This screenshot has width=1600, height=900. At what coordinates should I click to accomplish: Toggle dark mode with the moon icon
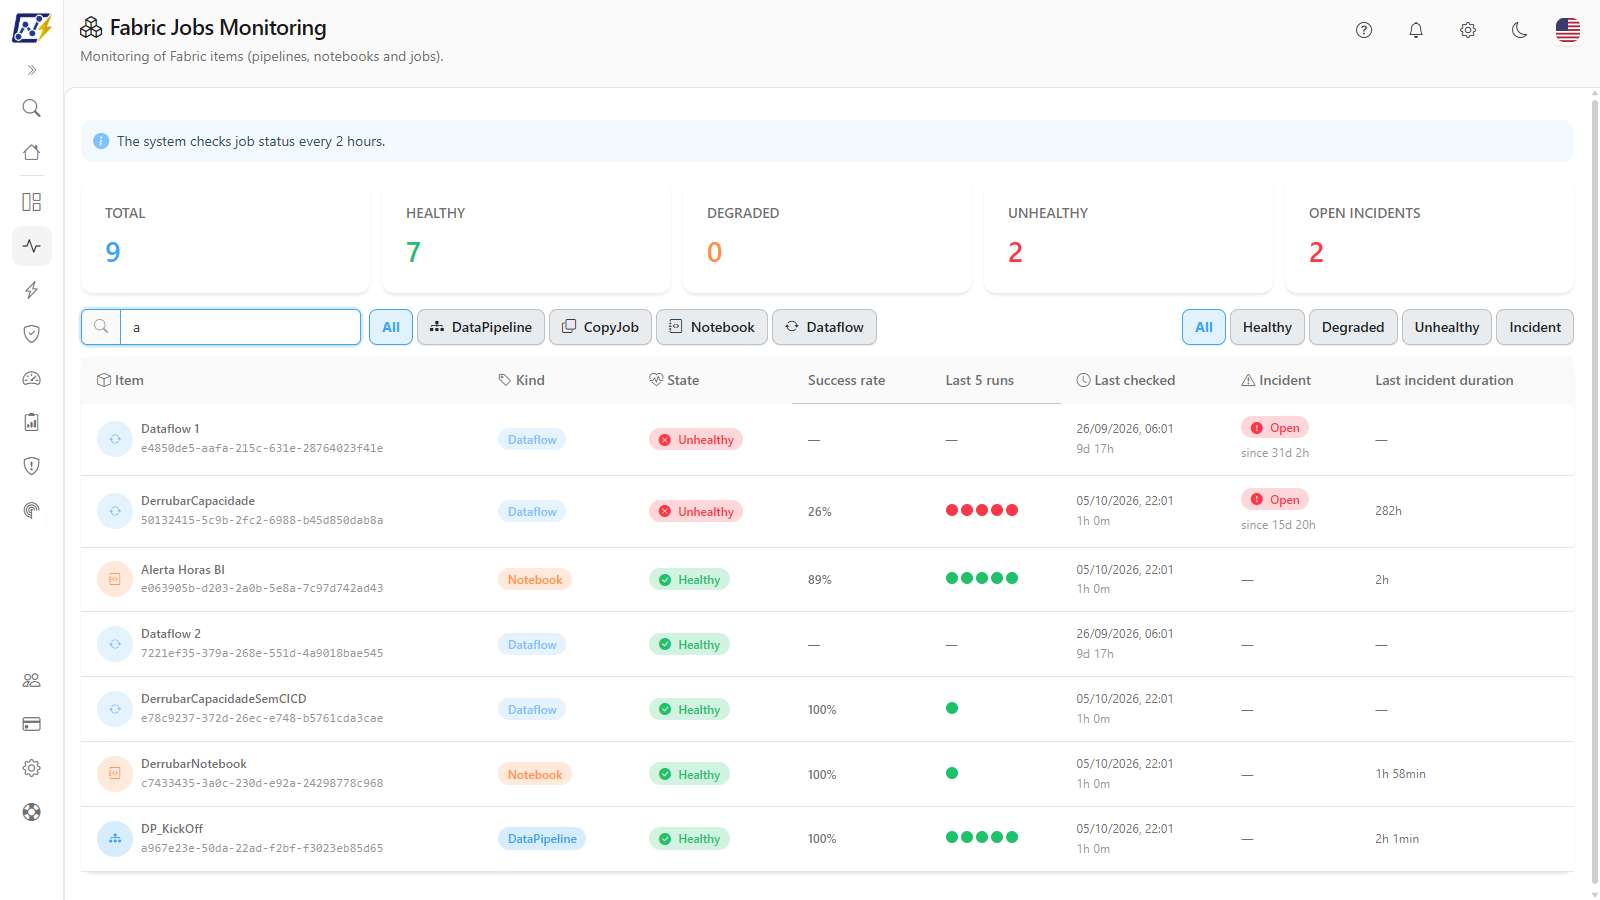(x=1520, y=30)
